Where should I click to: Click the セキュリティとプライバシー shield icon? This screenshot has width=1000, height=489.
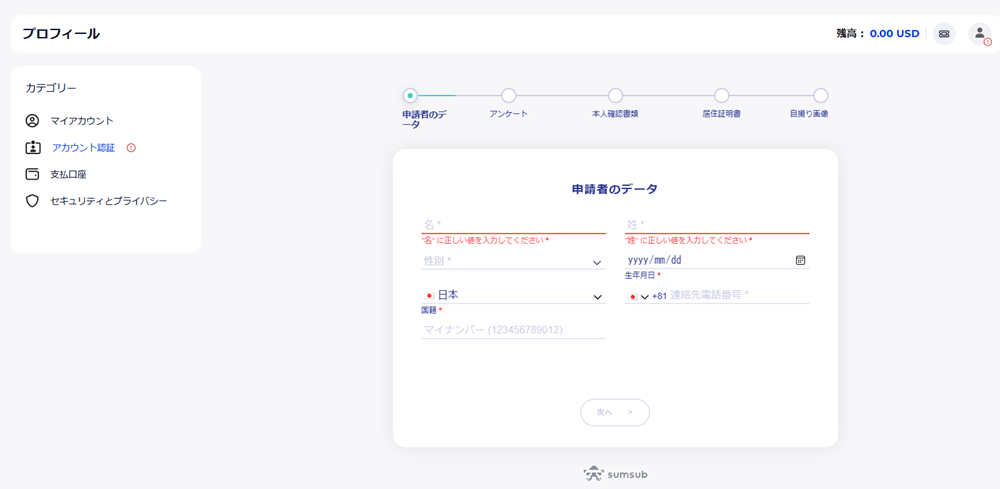32,201
